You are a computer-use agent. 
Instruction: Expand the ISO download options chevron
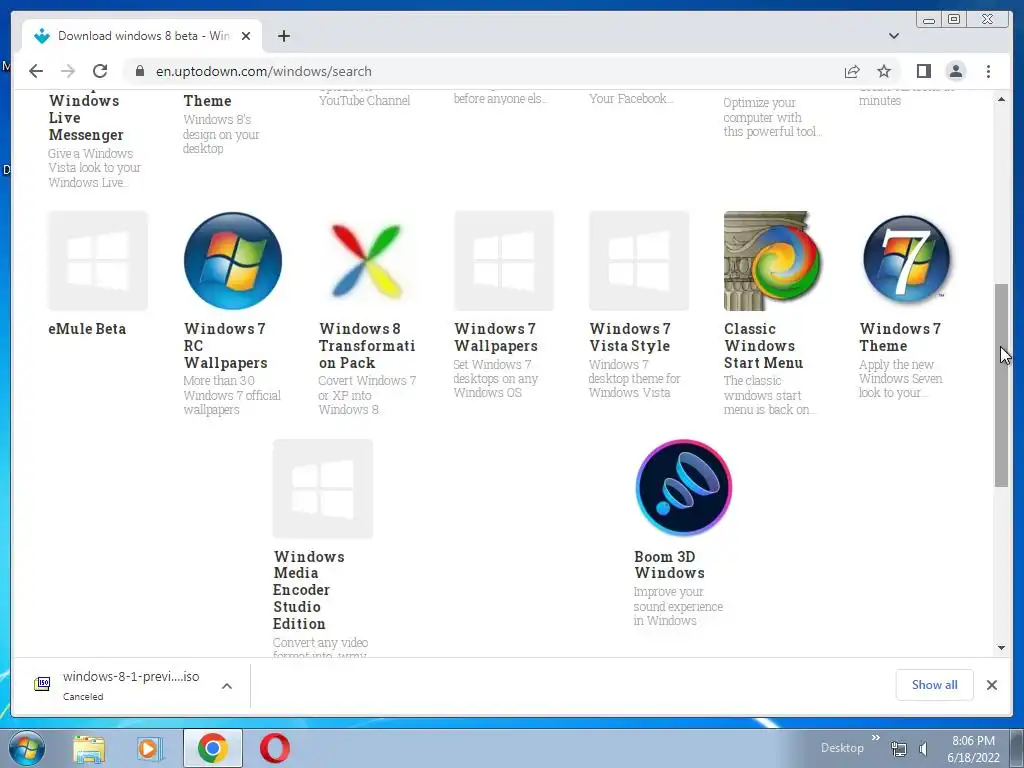click(x=227, y=686)
